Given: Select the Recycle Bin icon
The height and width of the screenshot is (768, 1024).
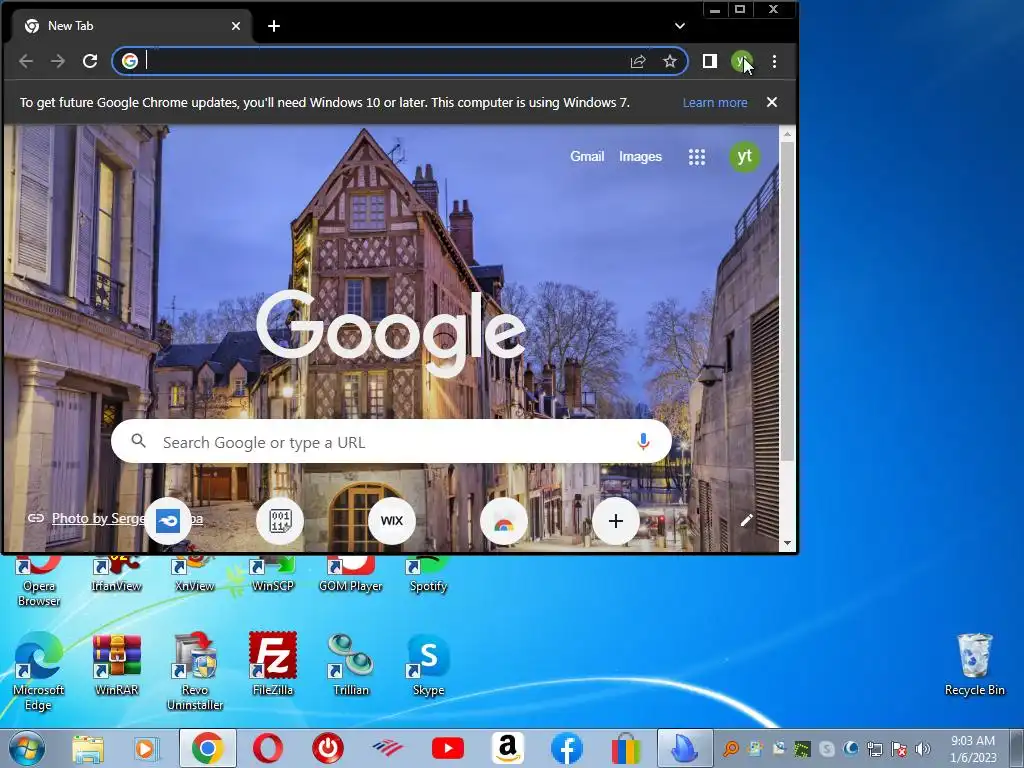Looking at the screenshot, I should (x=974, y=664).
